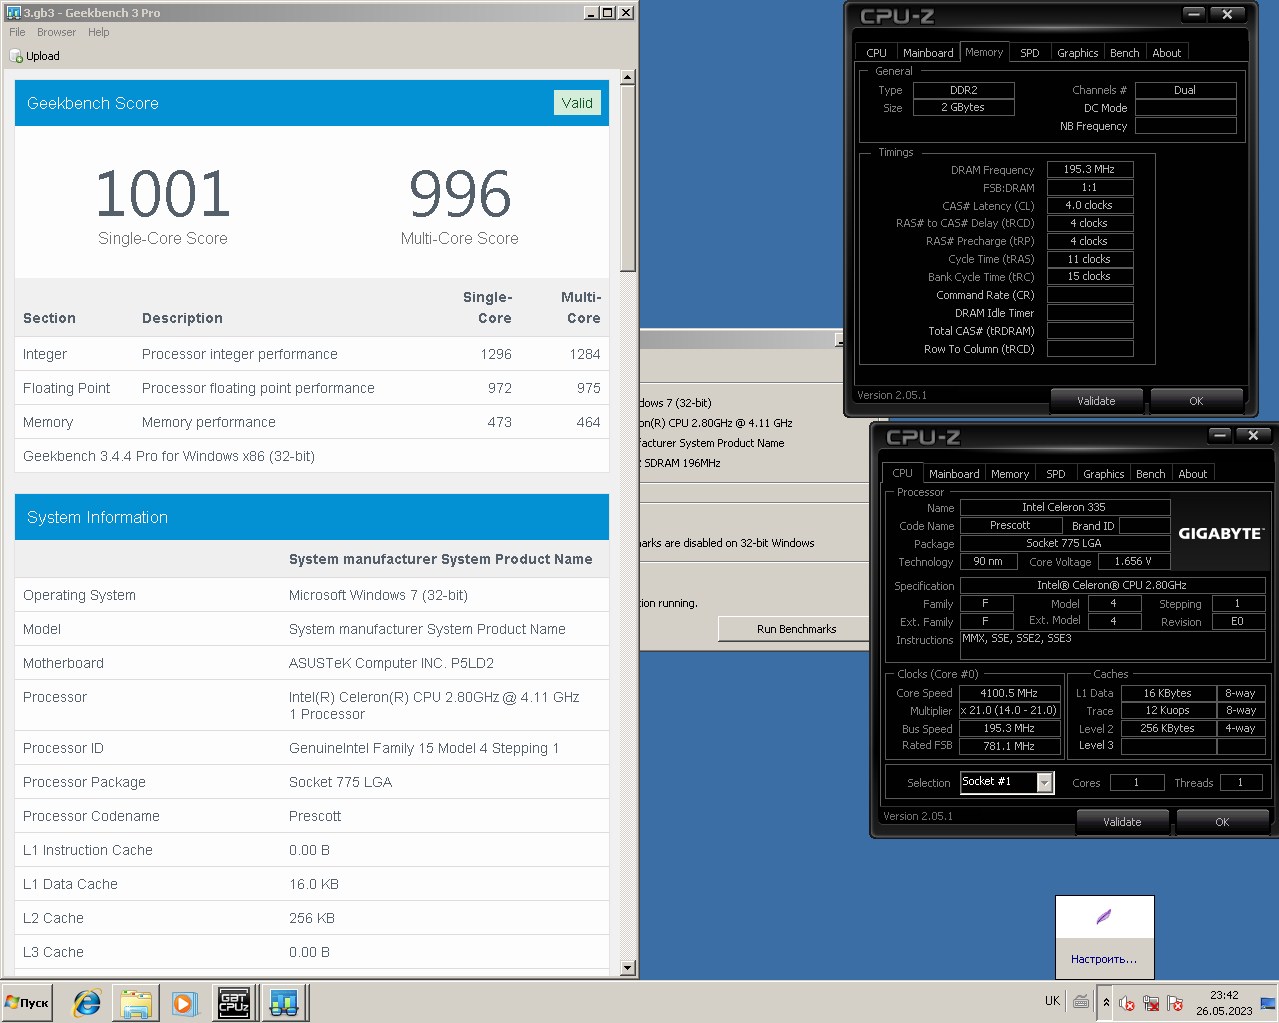Viewport: 1279px width, 1023px height.
Task: Click the Geekbench vertical scrollbar thumb
Action: 628,178
